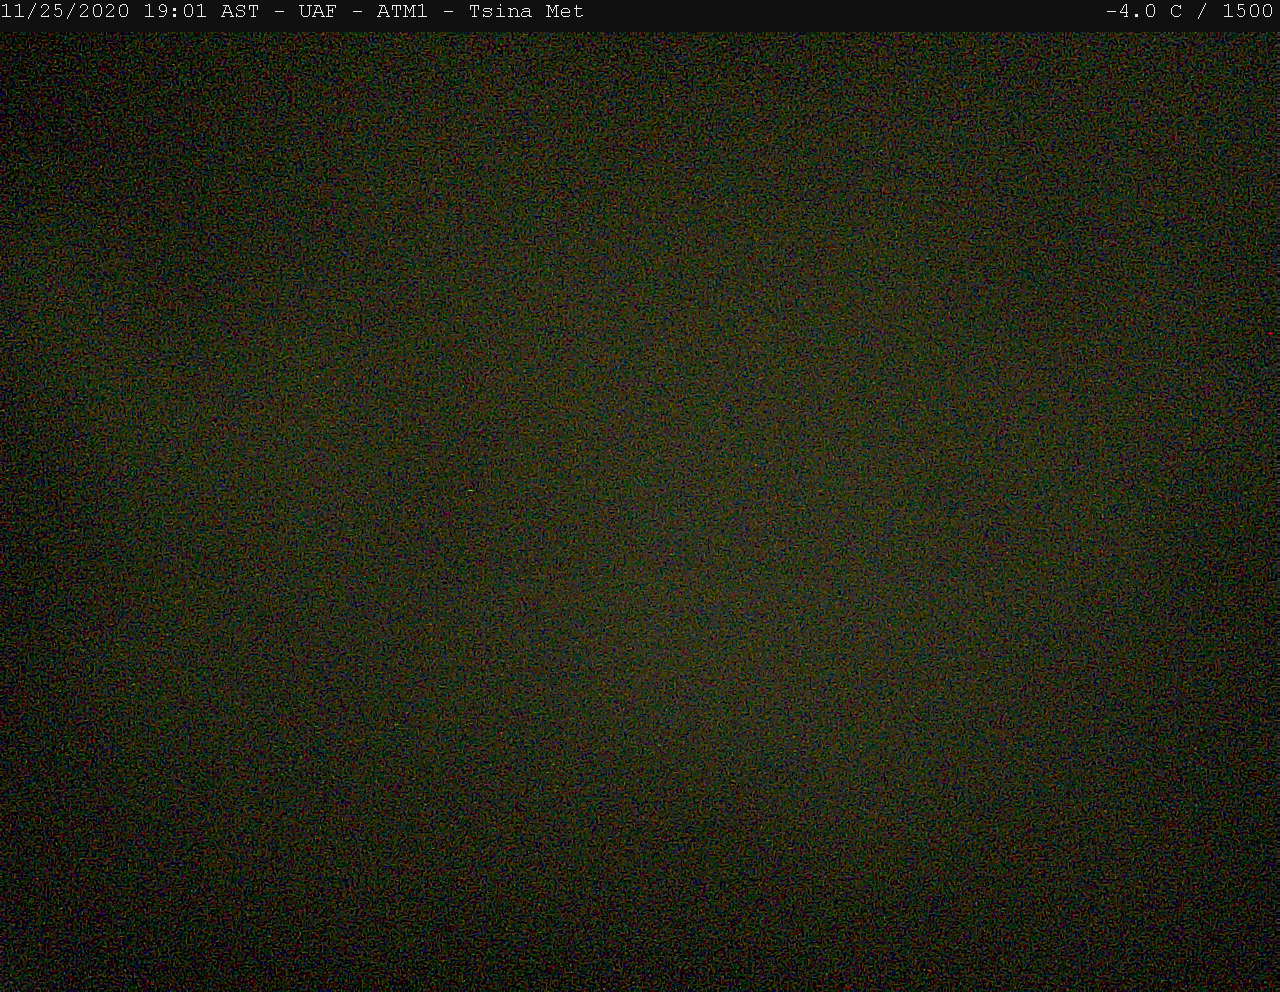Click the date 11/25/2020 in the overlay
Viewport: 1280px width, 992px height.
click(65, 12)
